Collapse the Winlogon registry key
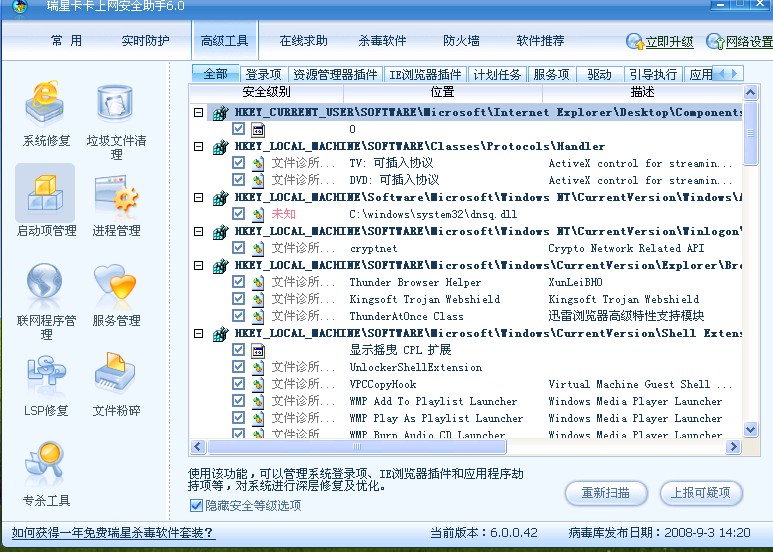This screenshot has width=773, height=552. pos(199,232)
